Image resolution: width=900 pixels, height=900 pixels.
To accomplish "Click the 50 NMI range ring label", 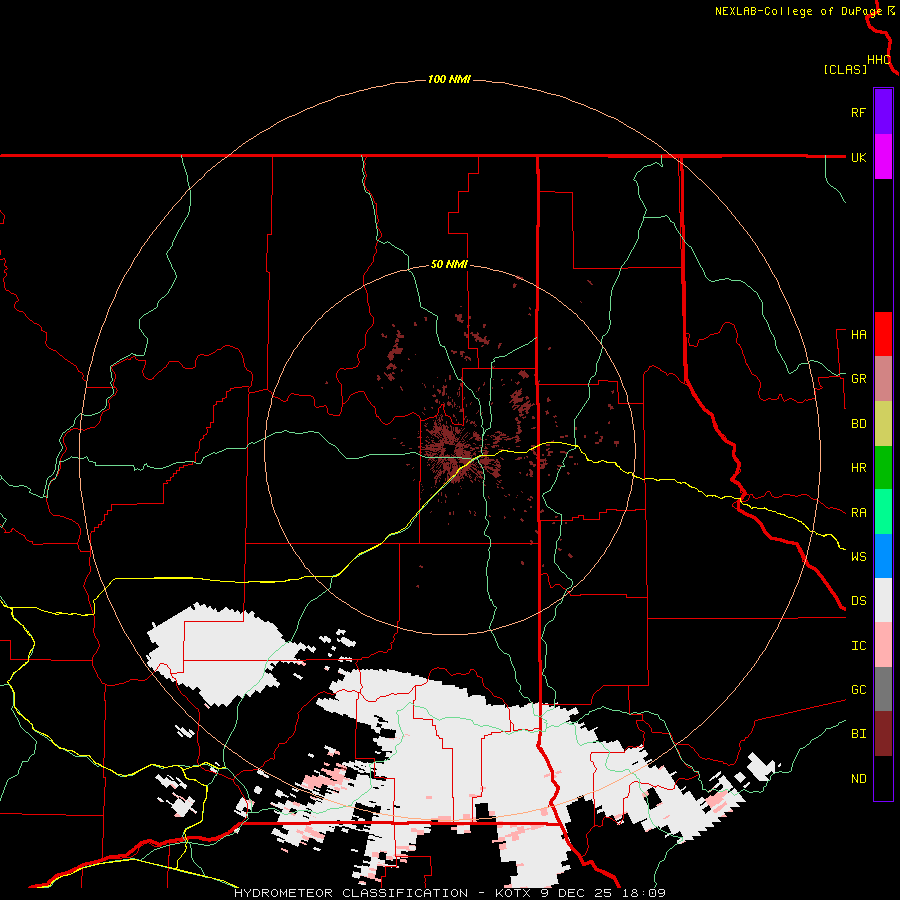I will click(x=449, y=265).
